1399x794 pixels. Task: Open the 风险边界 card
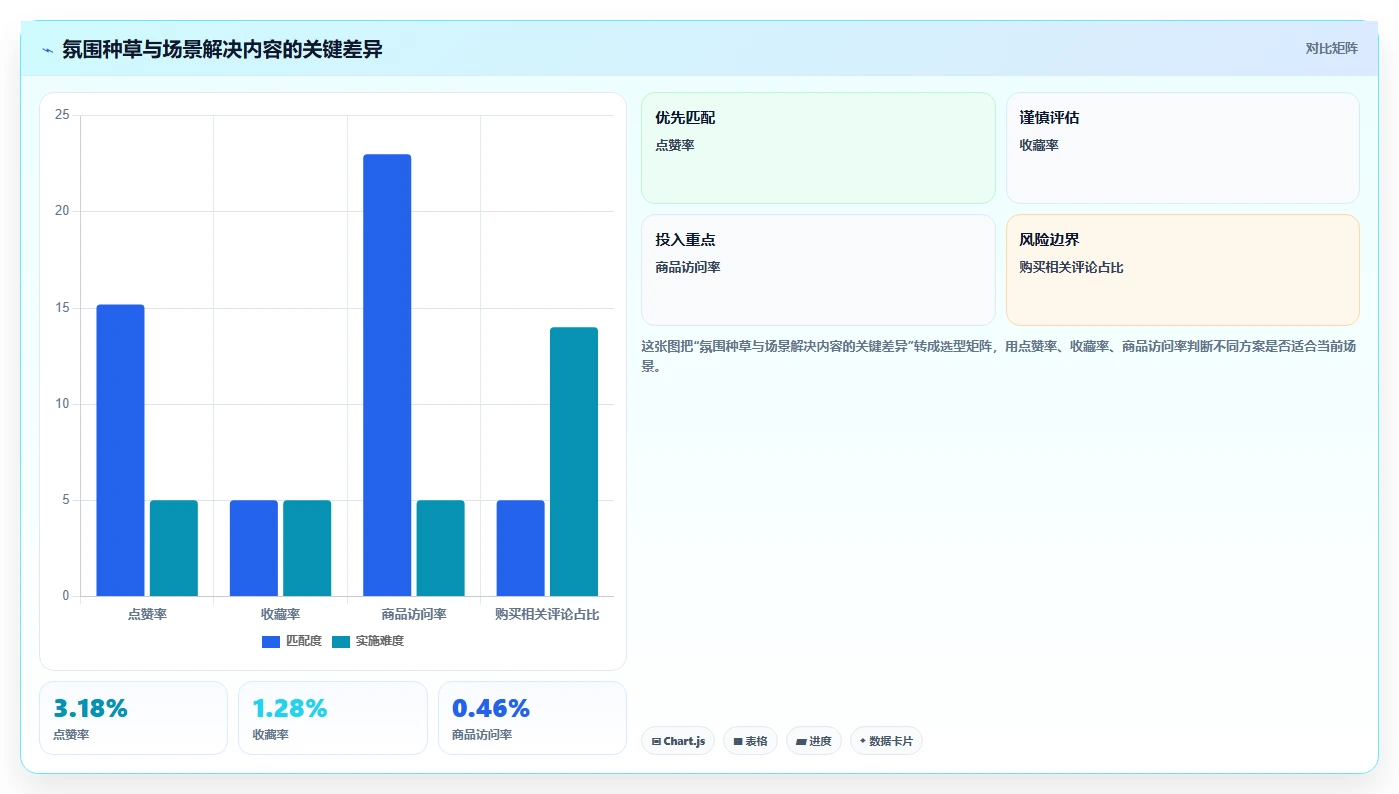coord(1182,270)
